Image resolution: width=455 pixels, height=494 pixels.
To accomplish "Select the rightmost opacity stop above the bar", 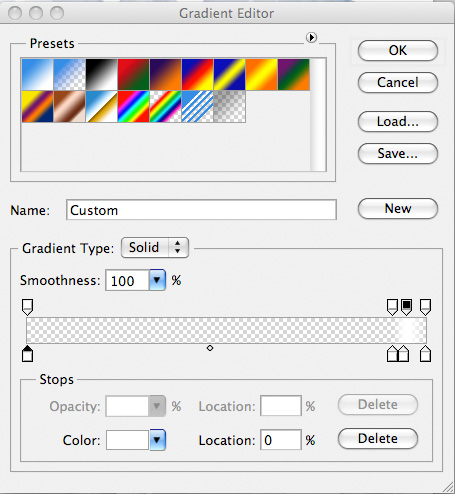I will click(x=425, y=307).
